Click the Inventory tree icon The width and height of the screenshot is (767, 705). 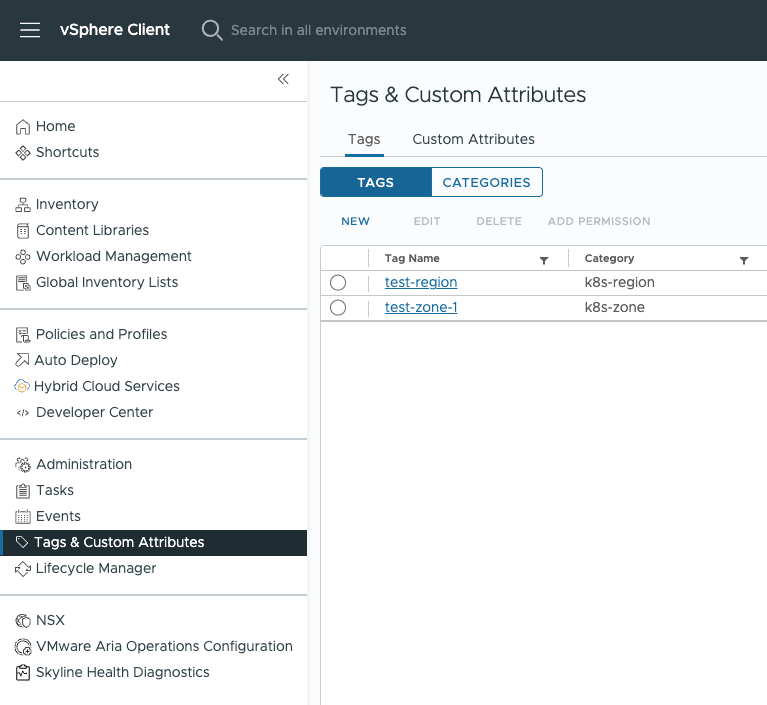(23, 205)
